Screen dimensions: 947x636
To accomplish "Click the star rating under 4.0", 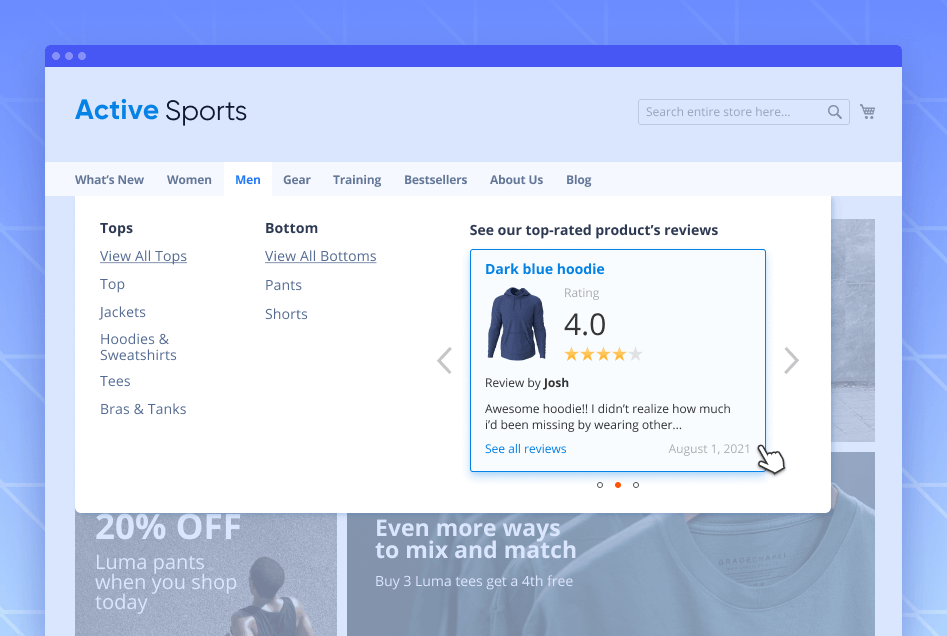I will pos(603,354).
